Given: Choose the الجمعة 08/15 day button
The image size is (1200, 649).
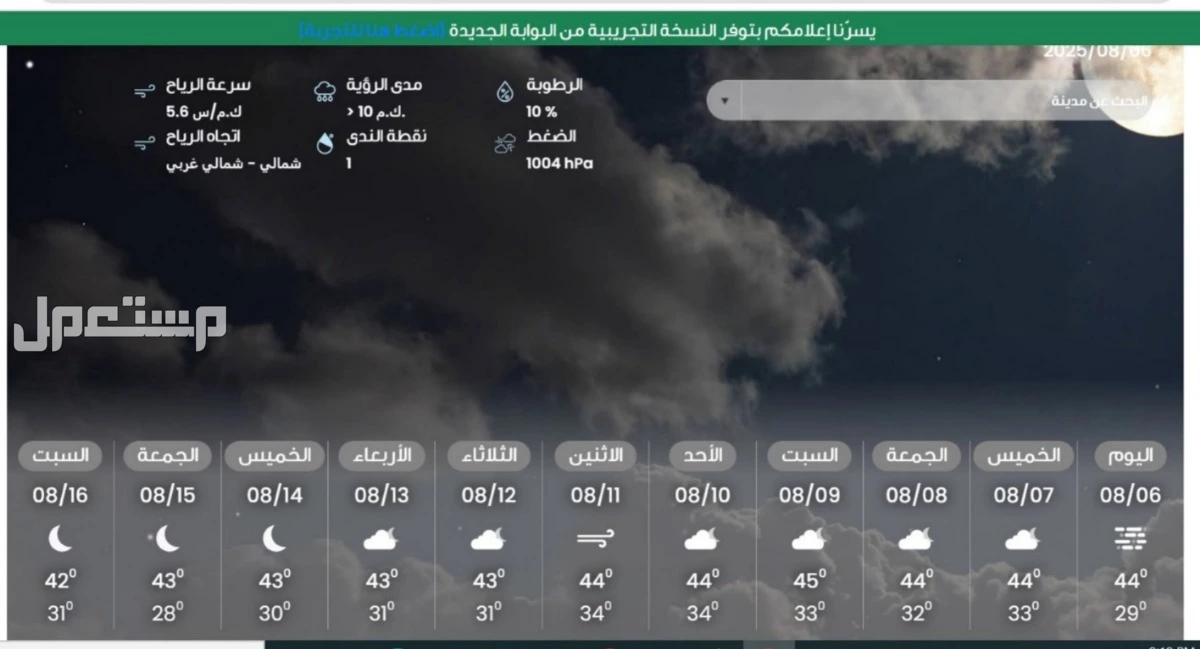Looking at the screenshot, I should click(x=167, y=456).
